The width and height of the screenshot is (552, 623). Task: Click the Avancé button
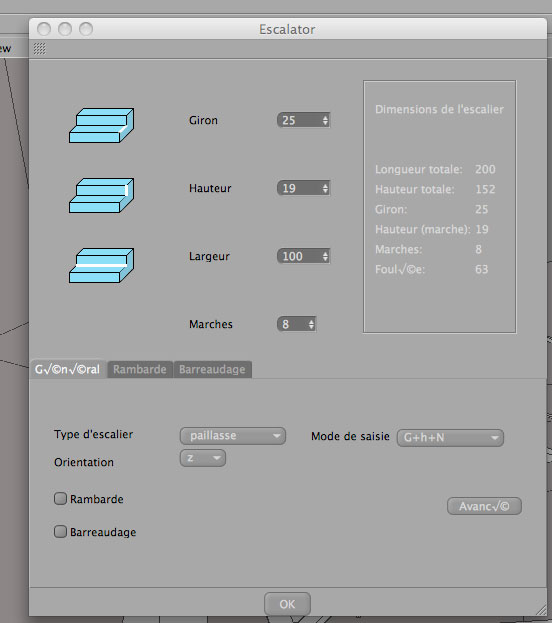pyautogui.click(x=484, y=506)
